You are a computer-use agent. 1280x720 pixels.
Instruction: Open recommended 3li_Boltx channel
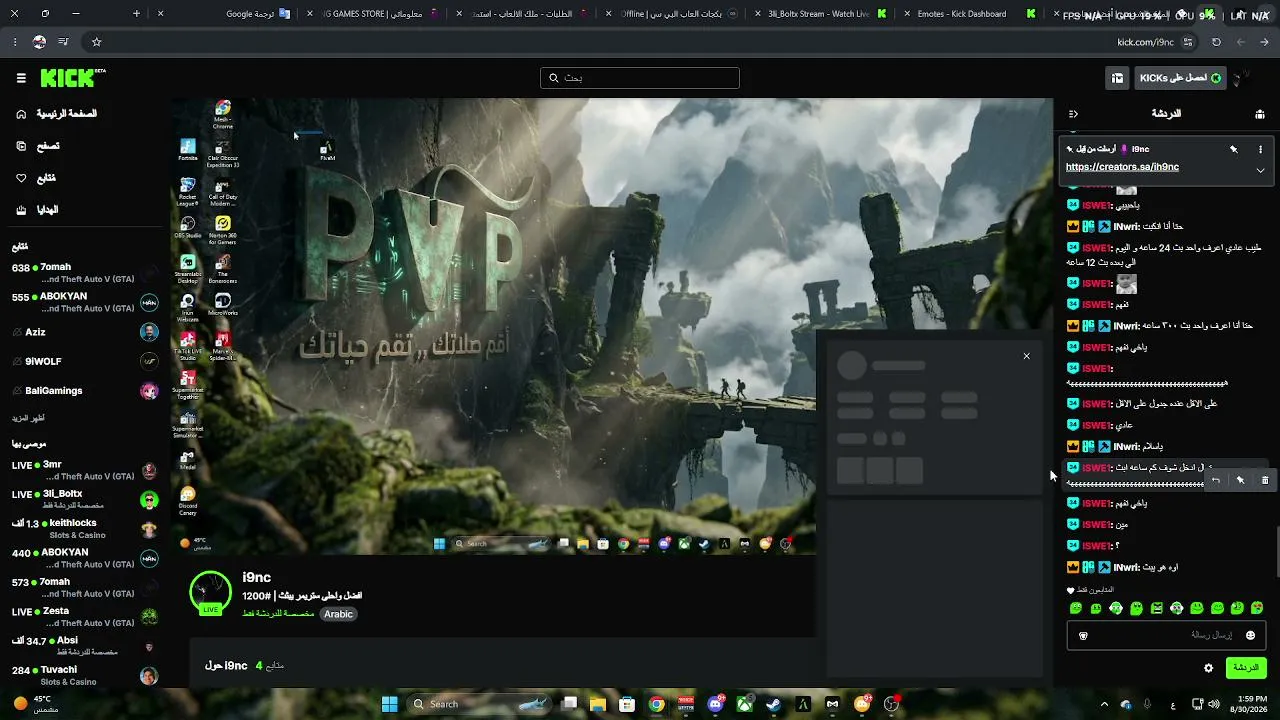point(85,499)
